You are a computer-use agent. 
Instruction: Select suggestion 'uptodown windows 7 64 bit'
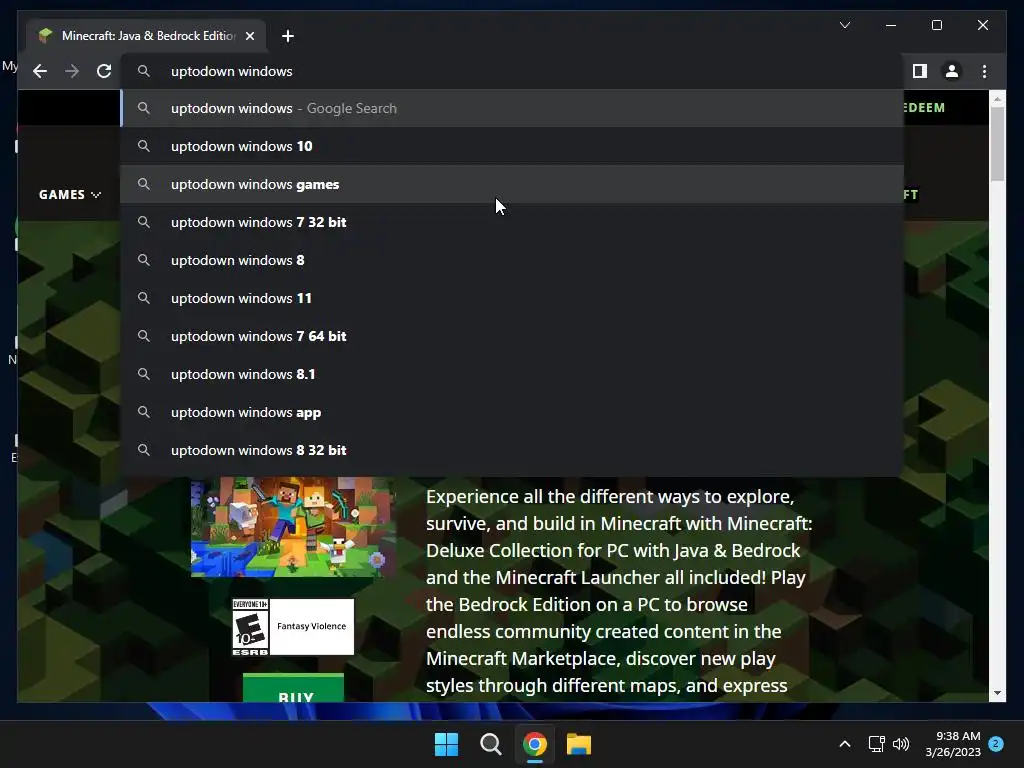pyautogui.click(x=512, y=336)
